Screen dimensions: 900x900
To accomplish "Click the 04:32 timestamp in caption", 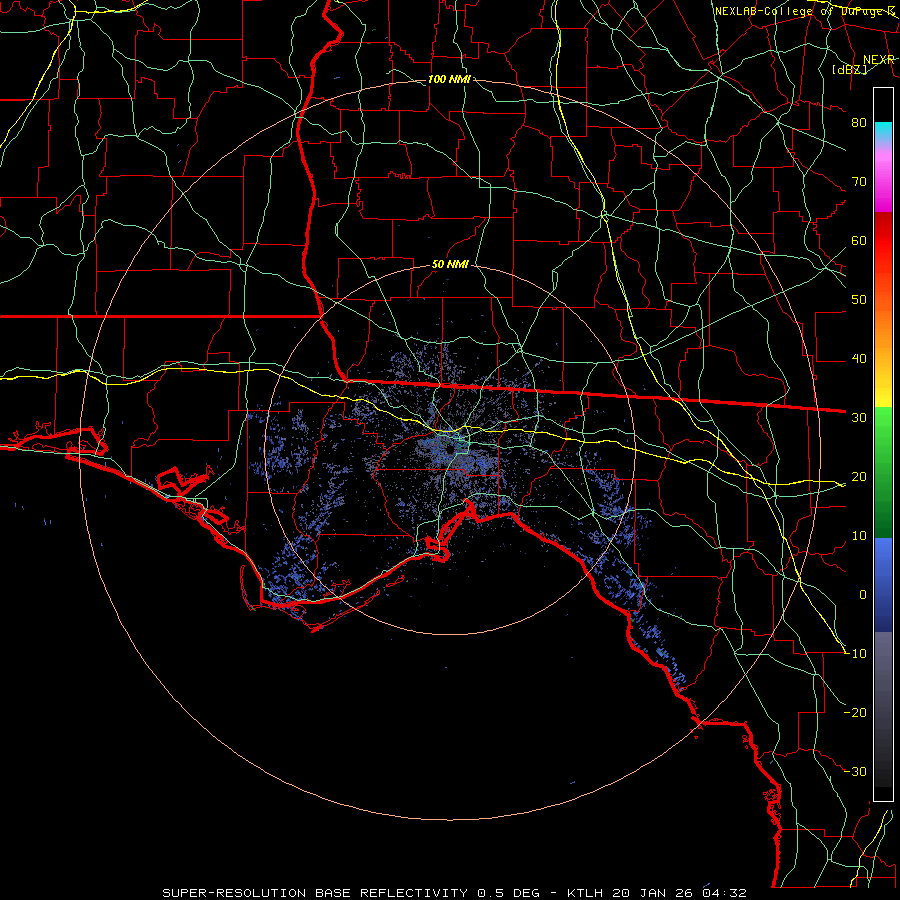I will [726, 893].
